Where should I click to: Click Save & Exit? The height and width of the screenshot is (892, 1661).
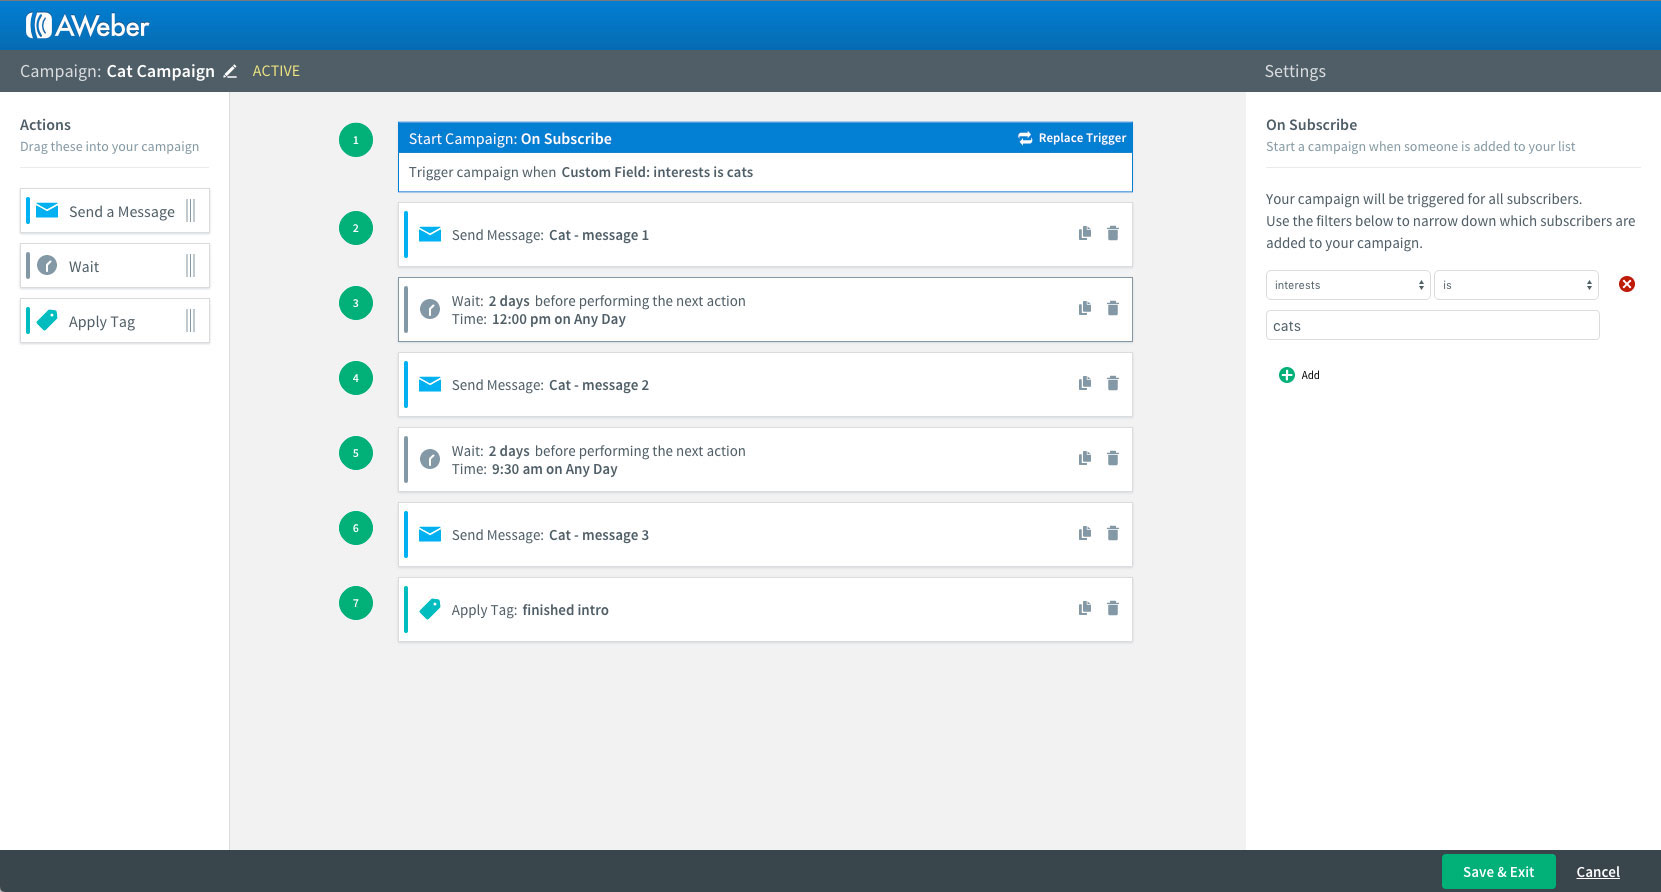point(1498,872)
